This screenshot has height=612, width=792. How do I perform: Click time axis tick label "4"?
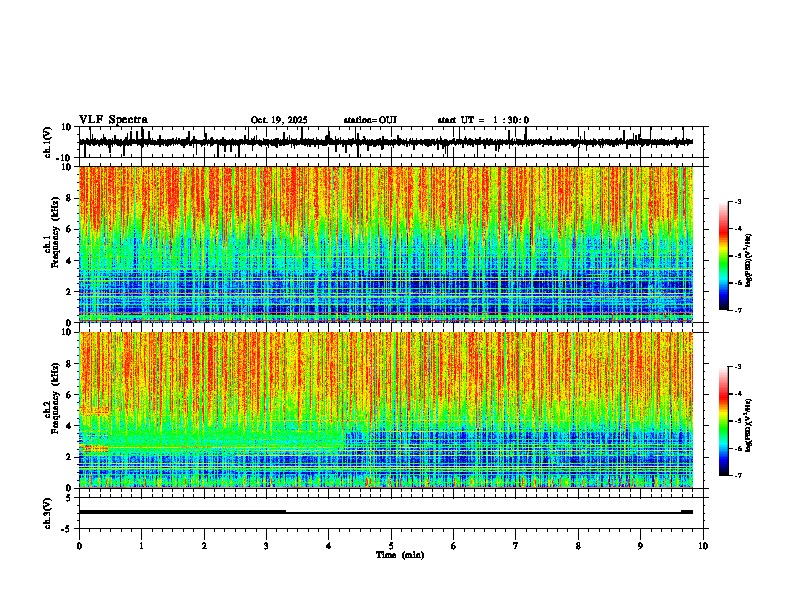(x=329, y=546)
